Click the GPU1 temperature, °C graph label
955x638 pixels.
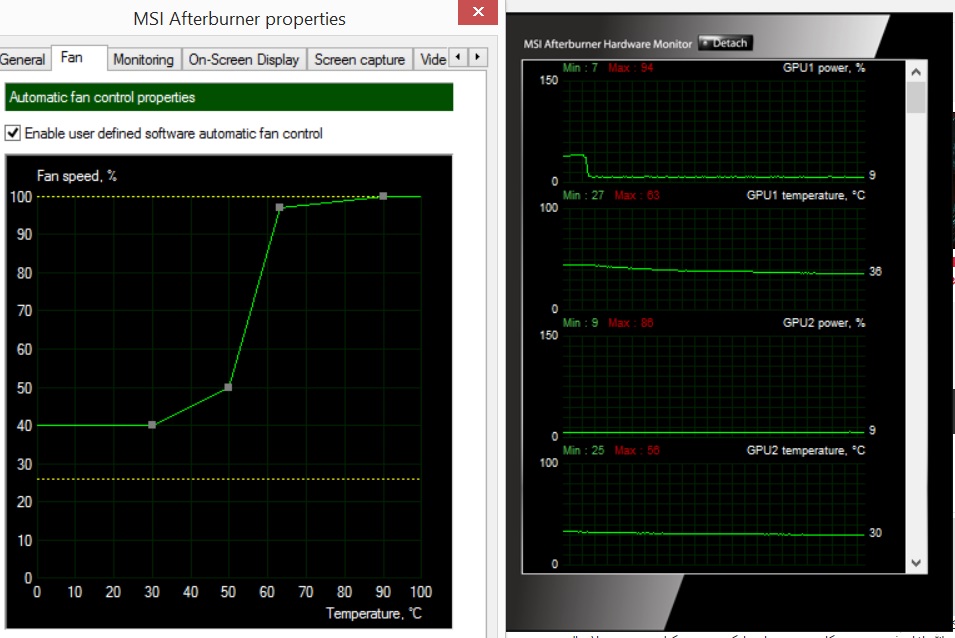[806, 195]
